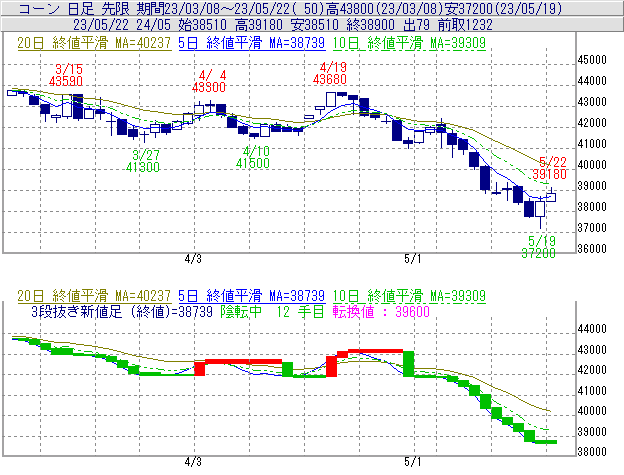
Task: Select 10日 MA=39309 legend in lower chart
Action: click(x=409, y=296)
